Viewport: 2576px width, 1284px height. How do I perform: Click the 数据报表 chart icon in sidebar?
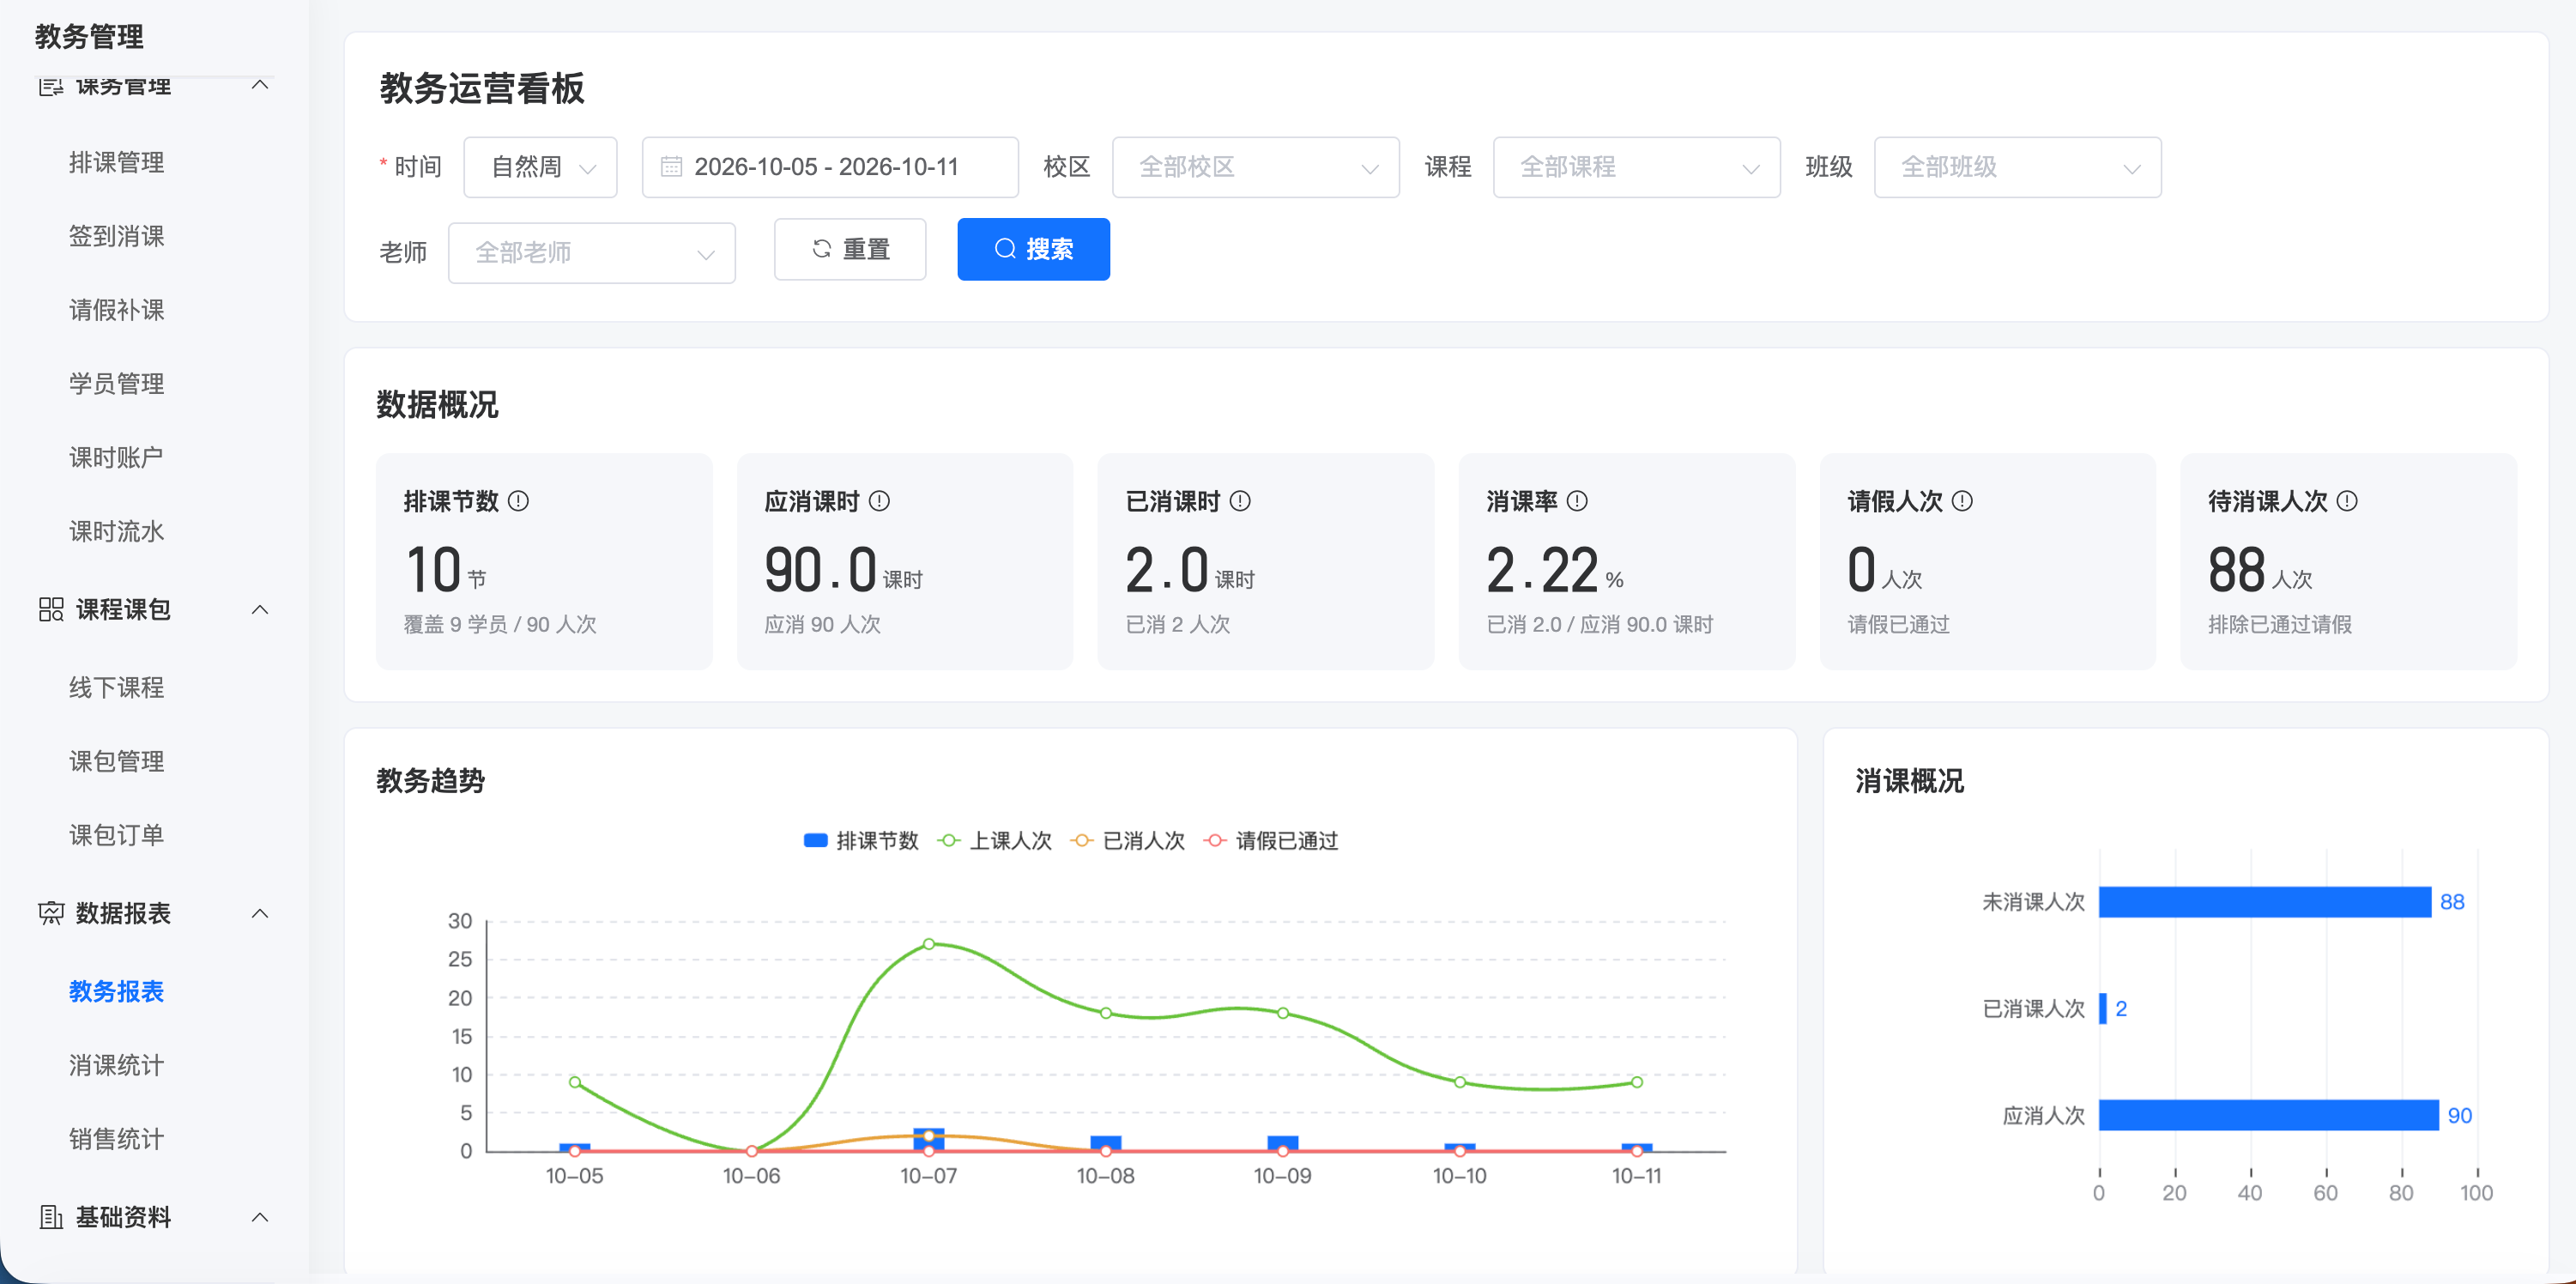pos(51,913)
